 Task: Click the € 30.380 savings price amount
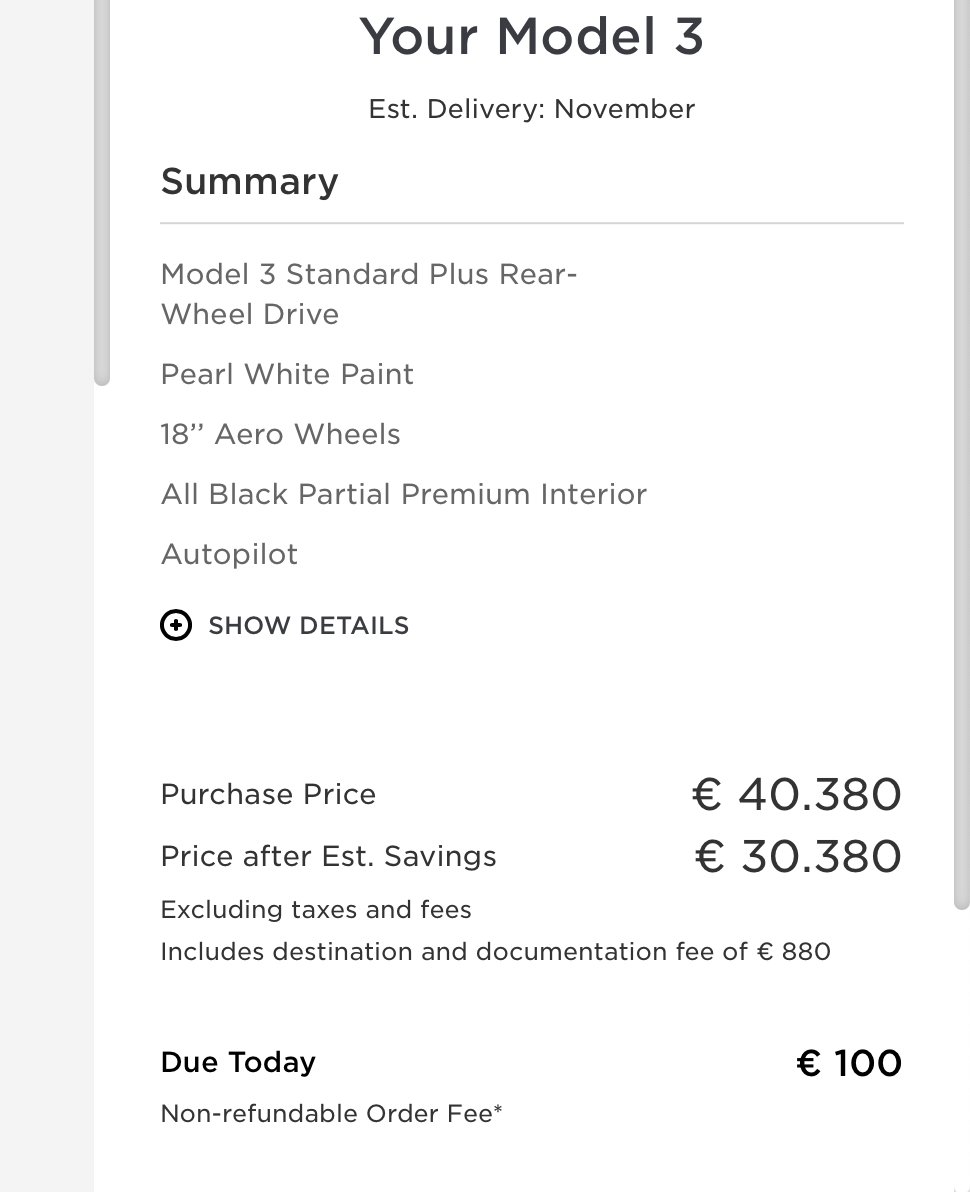[797, 856]
